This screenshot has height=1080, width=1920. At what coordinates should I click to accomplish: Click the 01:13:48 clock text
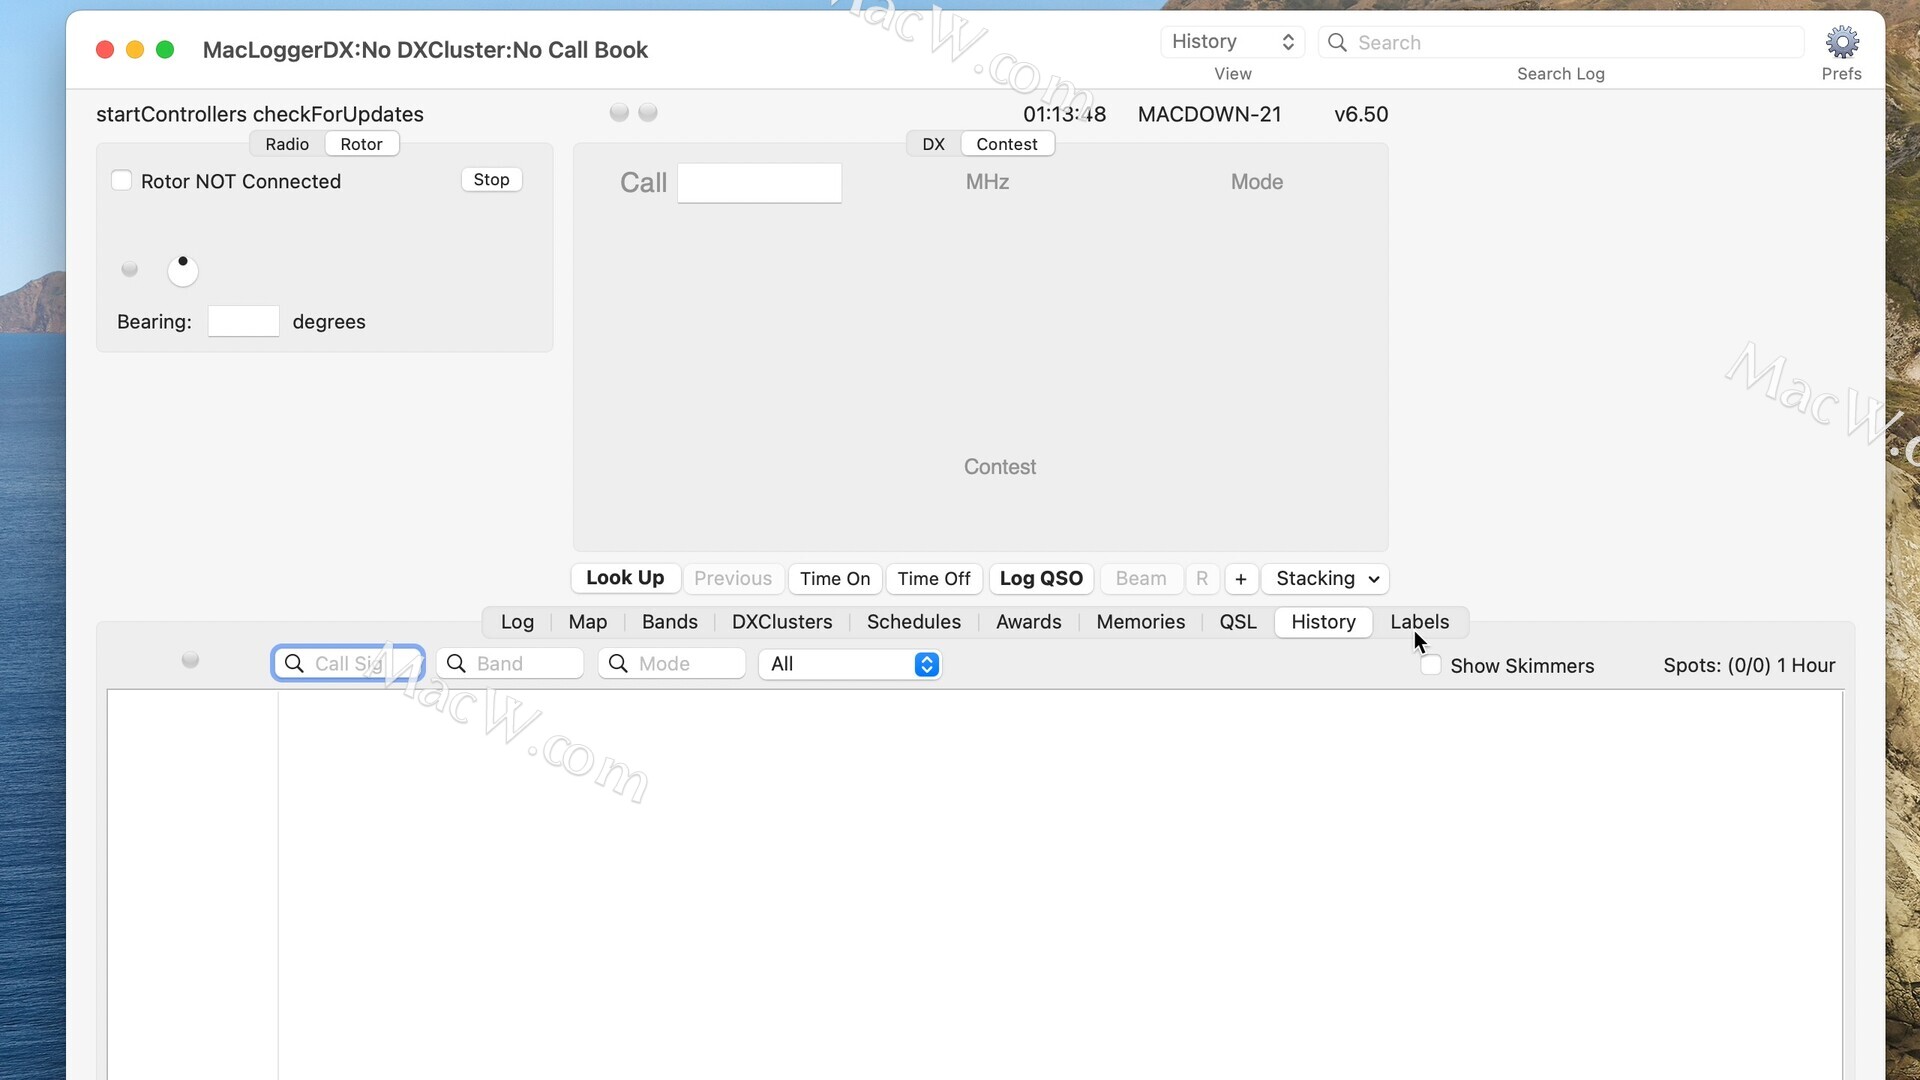point(1064,115)
